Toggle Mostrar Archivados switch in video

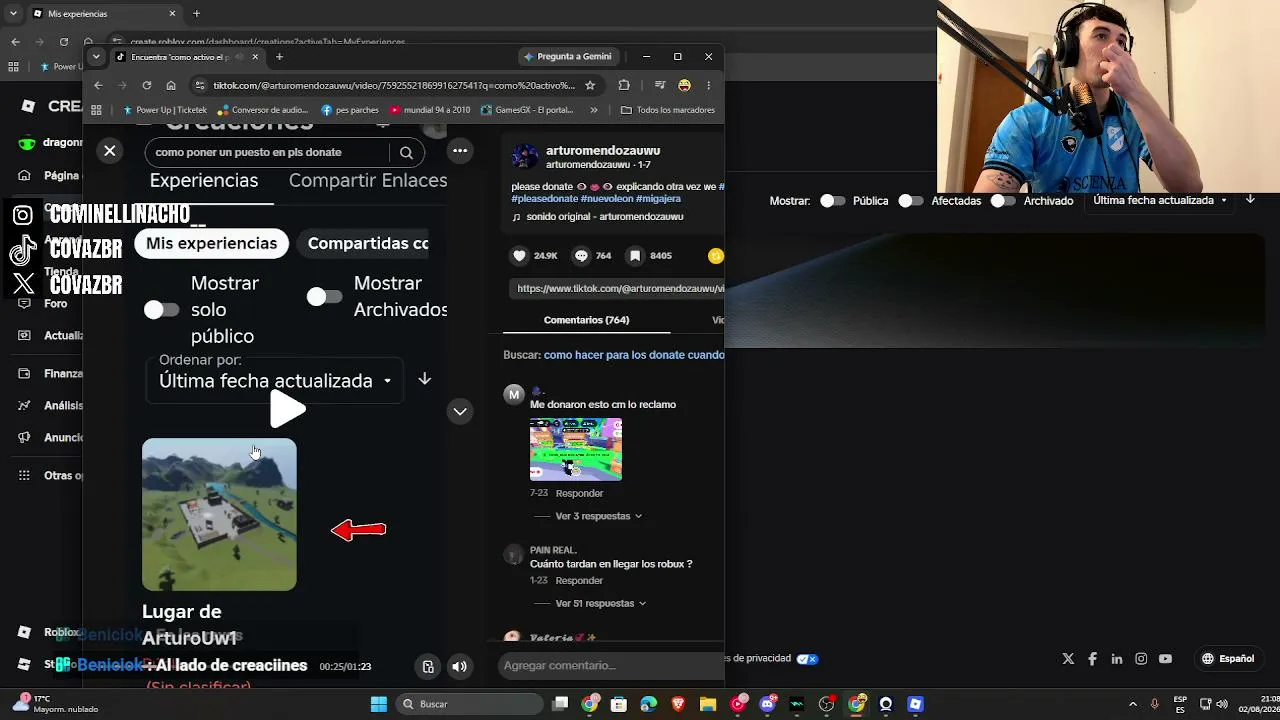(x=324, y=297)
